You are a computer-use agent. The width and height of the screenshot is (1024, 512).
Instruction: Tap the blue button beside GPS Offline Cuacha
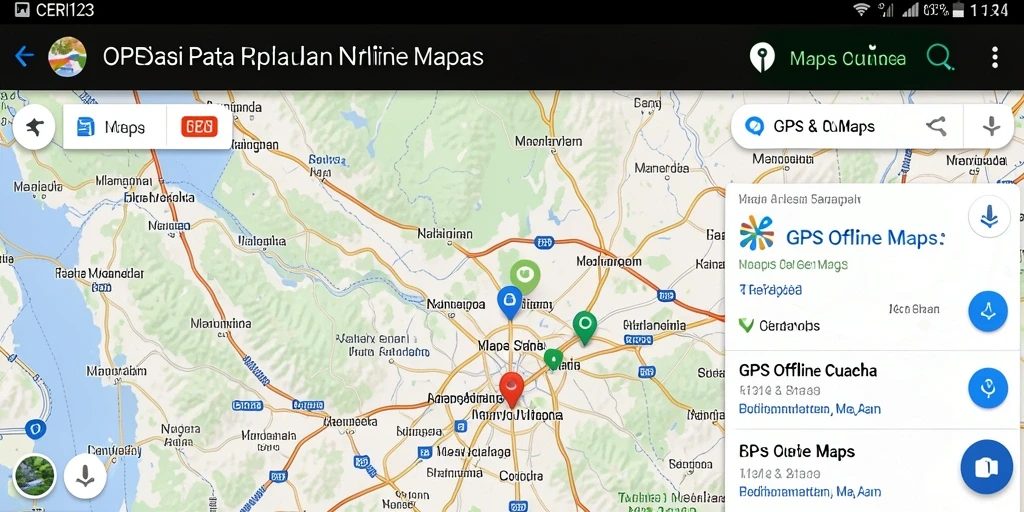click(987, 388)
